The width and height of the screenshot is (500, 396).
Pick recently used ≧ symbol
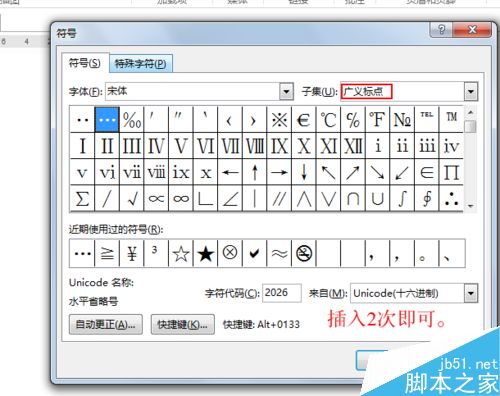click(x=107, y=253)
